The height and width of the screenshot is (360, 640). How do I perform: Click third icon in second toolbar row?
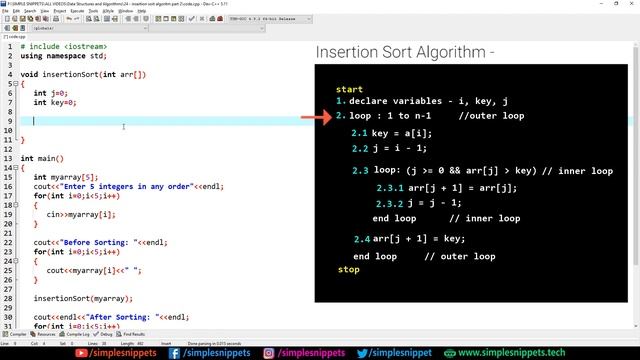(x=22, y=28)
